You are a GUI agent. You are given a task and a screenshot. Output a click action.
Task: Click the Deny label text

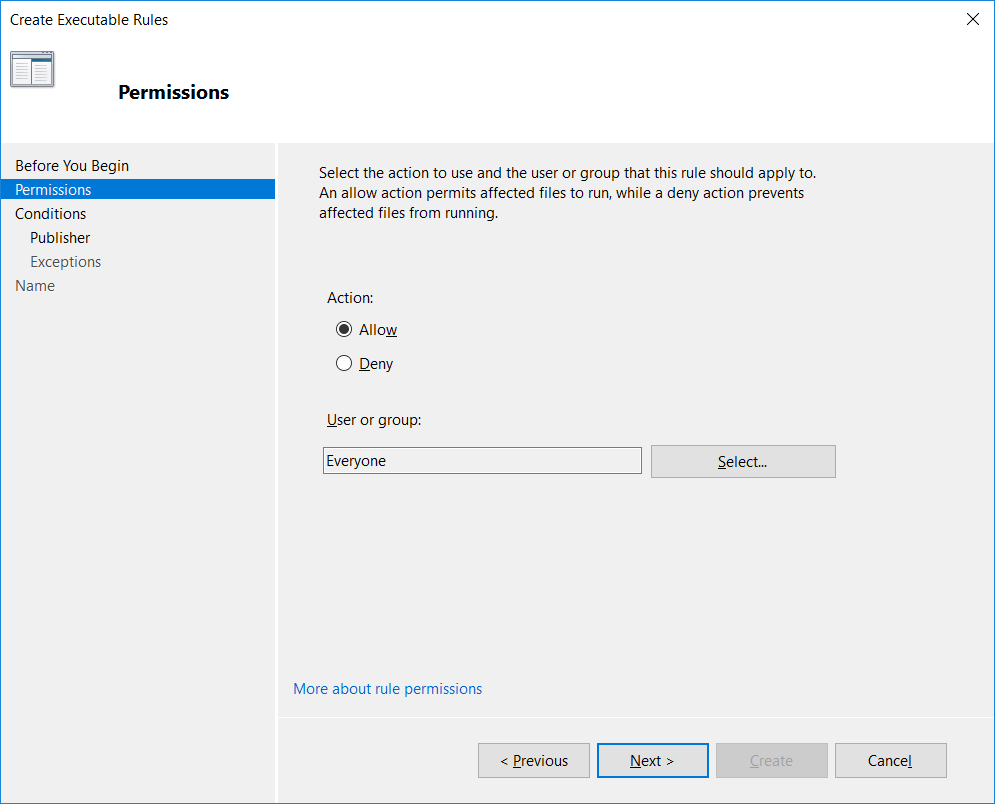376,364
